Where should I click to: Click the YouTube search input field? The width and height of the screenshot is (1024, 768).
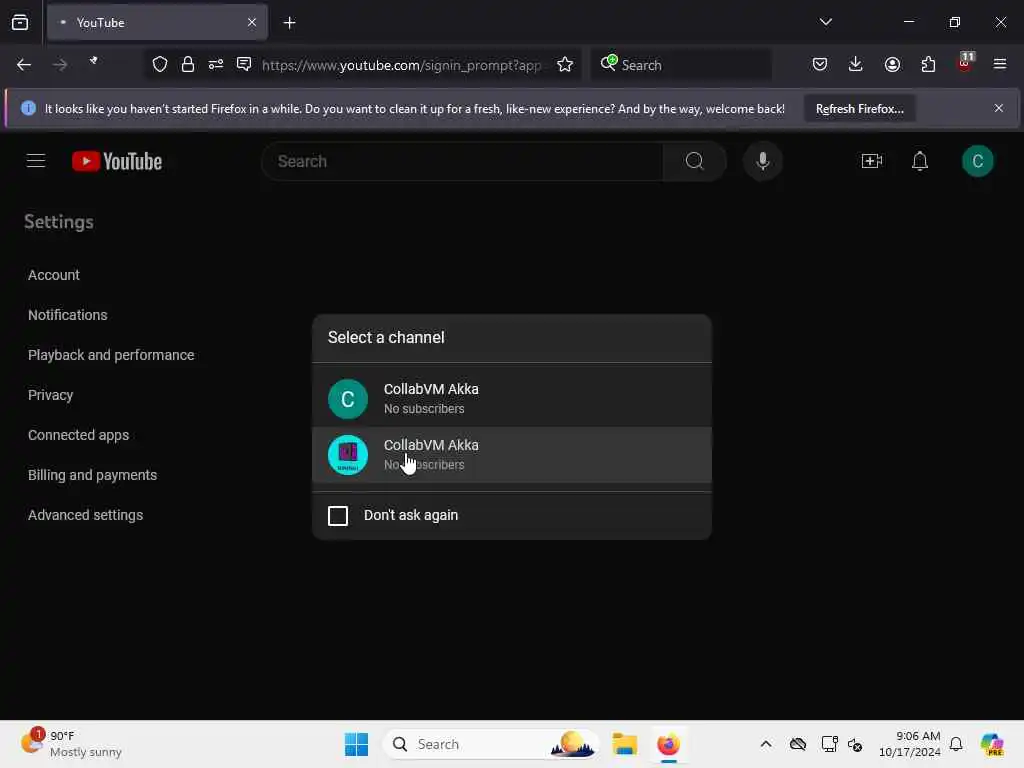tap(462, 161)
